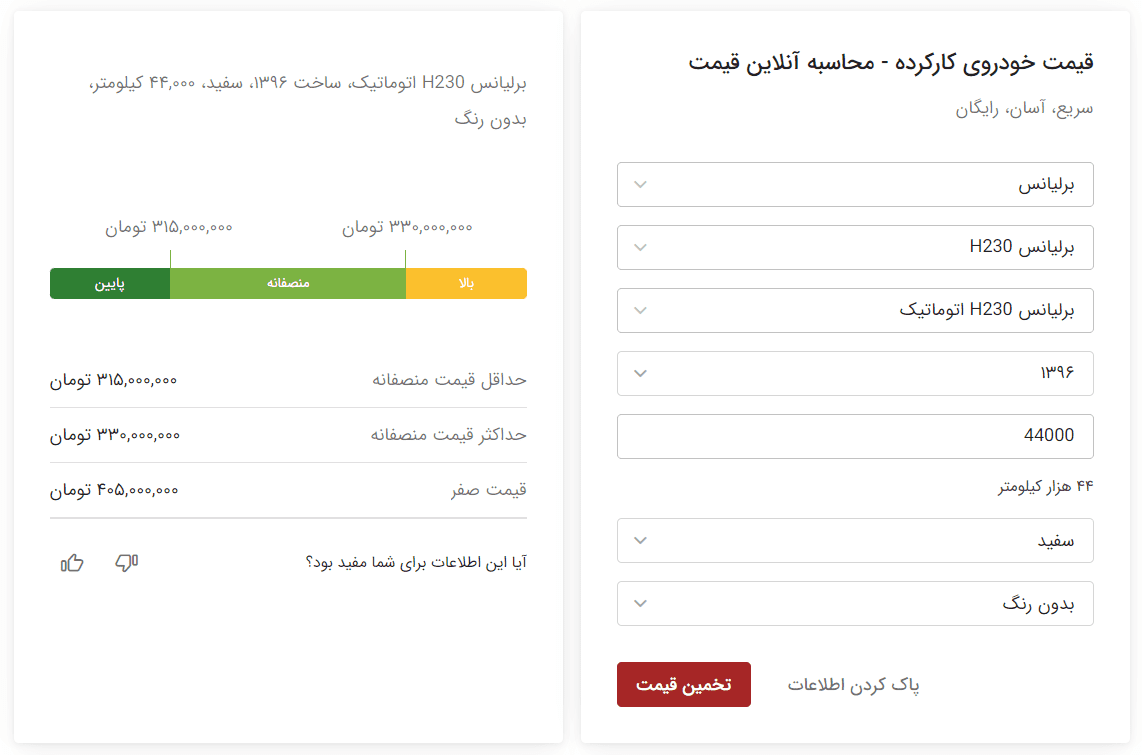
Task: Click the ۳۳۰,۰۰۰,۰۰۰ تومان marker above bar
Action: pyautogui.click(x=407, y=228)
